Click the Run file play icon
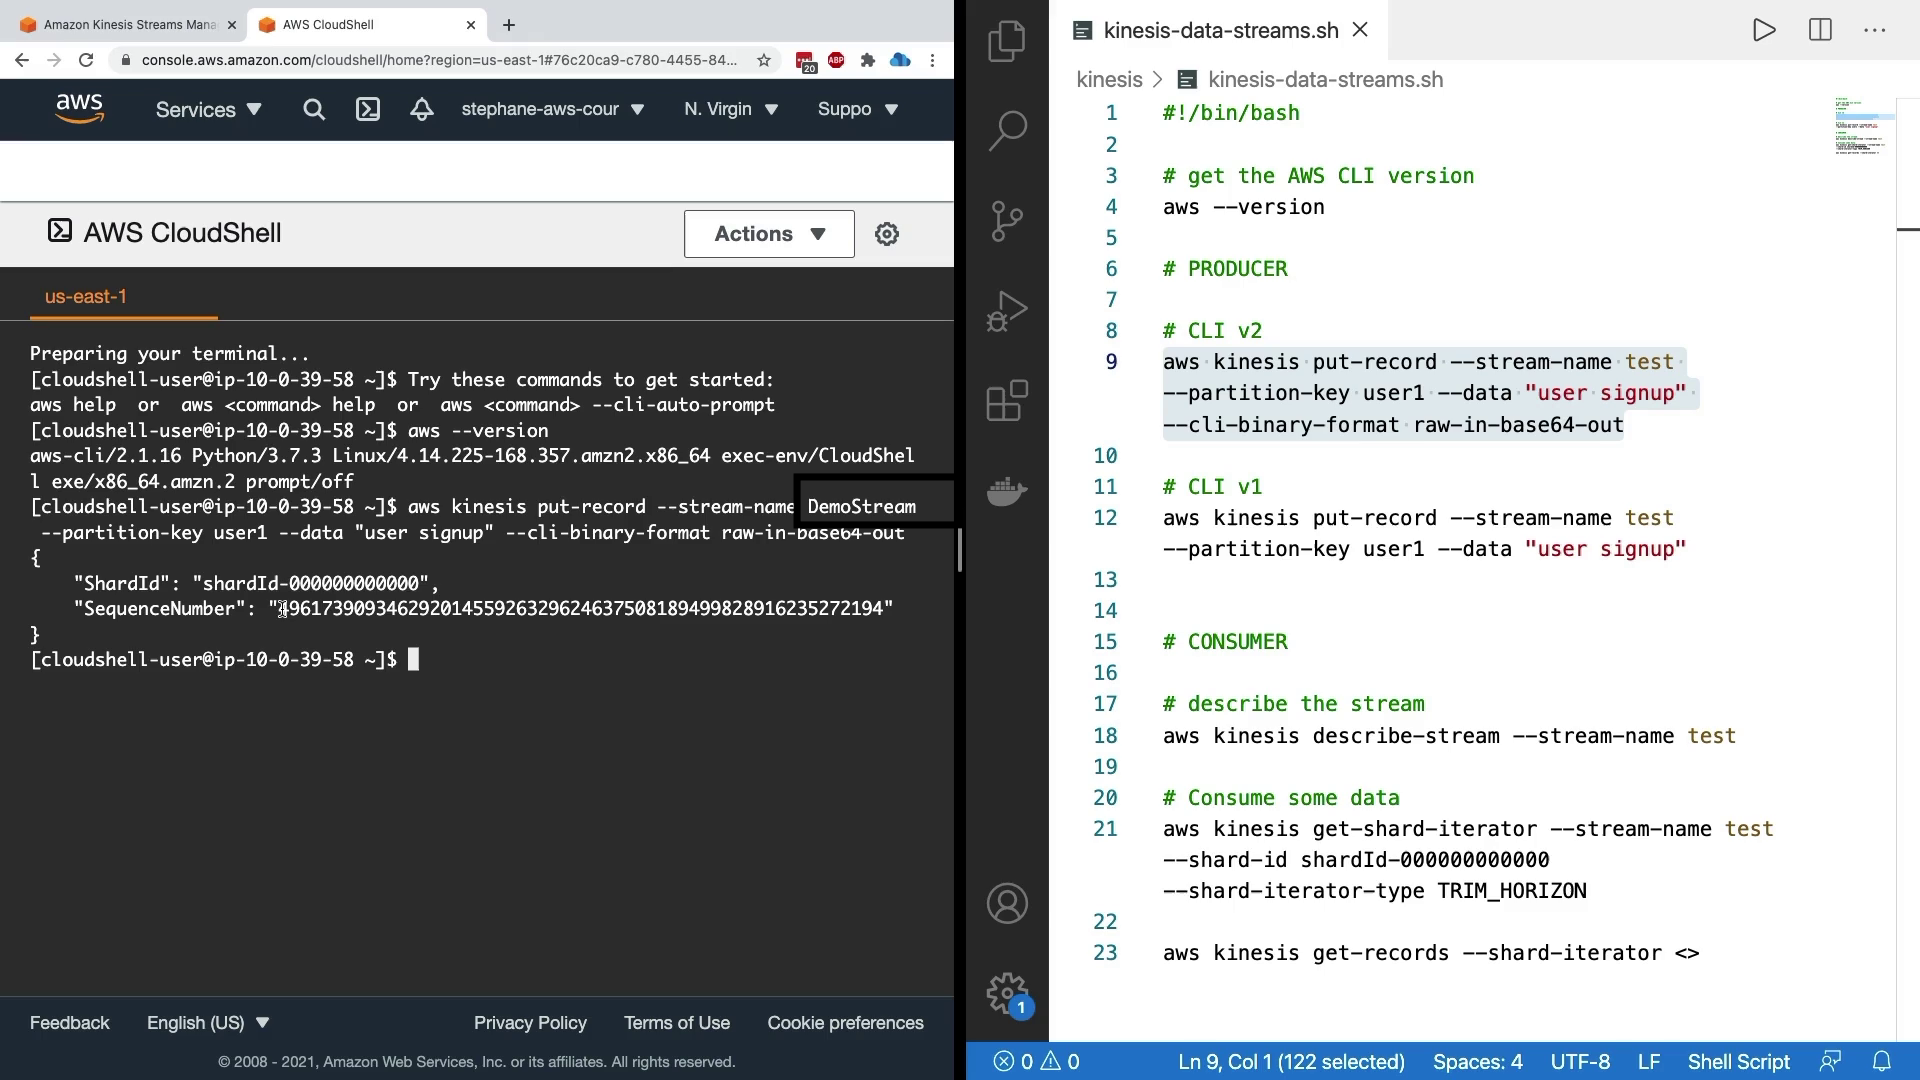This screenshot has width=1920, height=1080. (1764, 30)
